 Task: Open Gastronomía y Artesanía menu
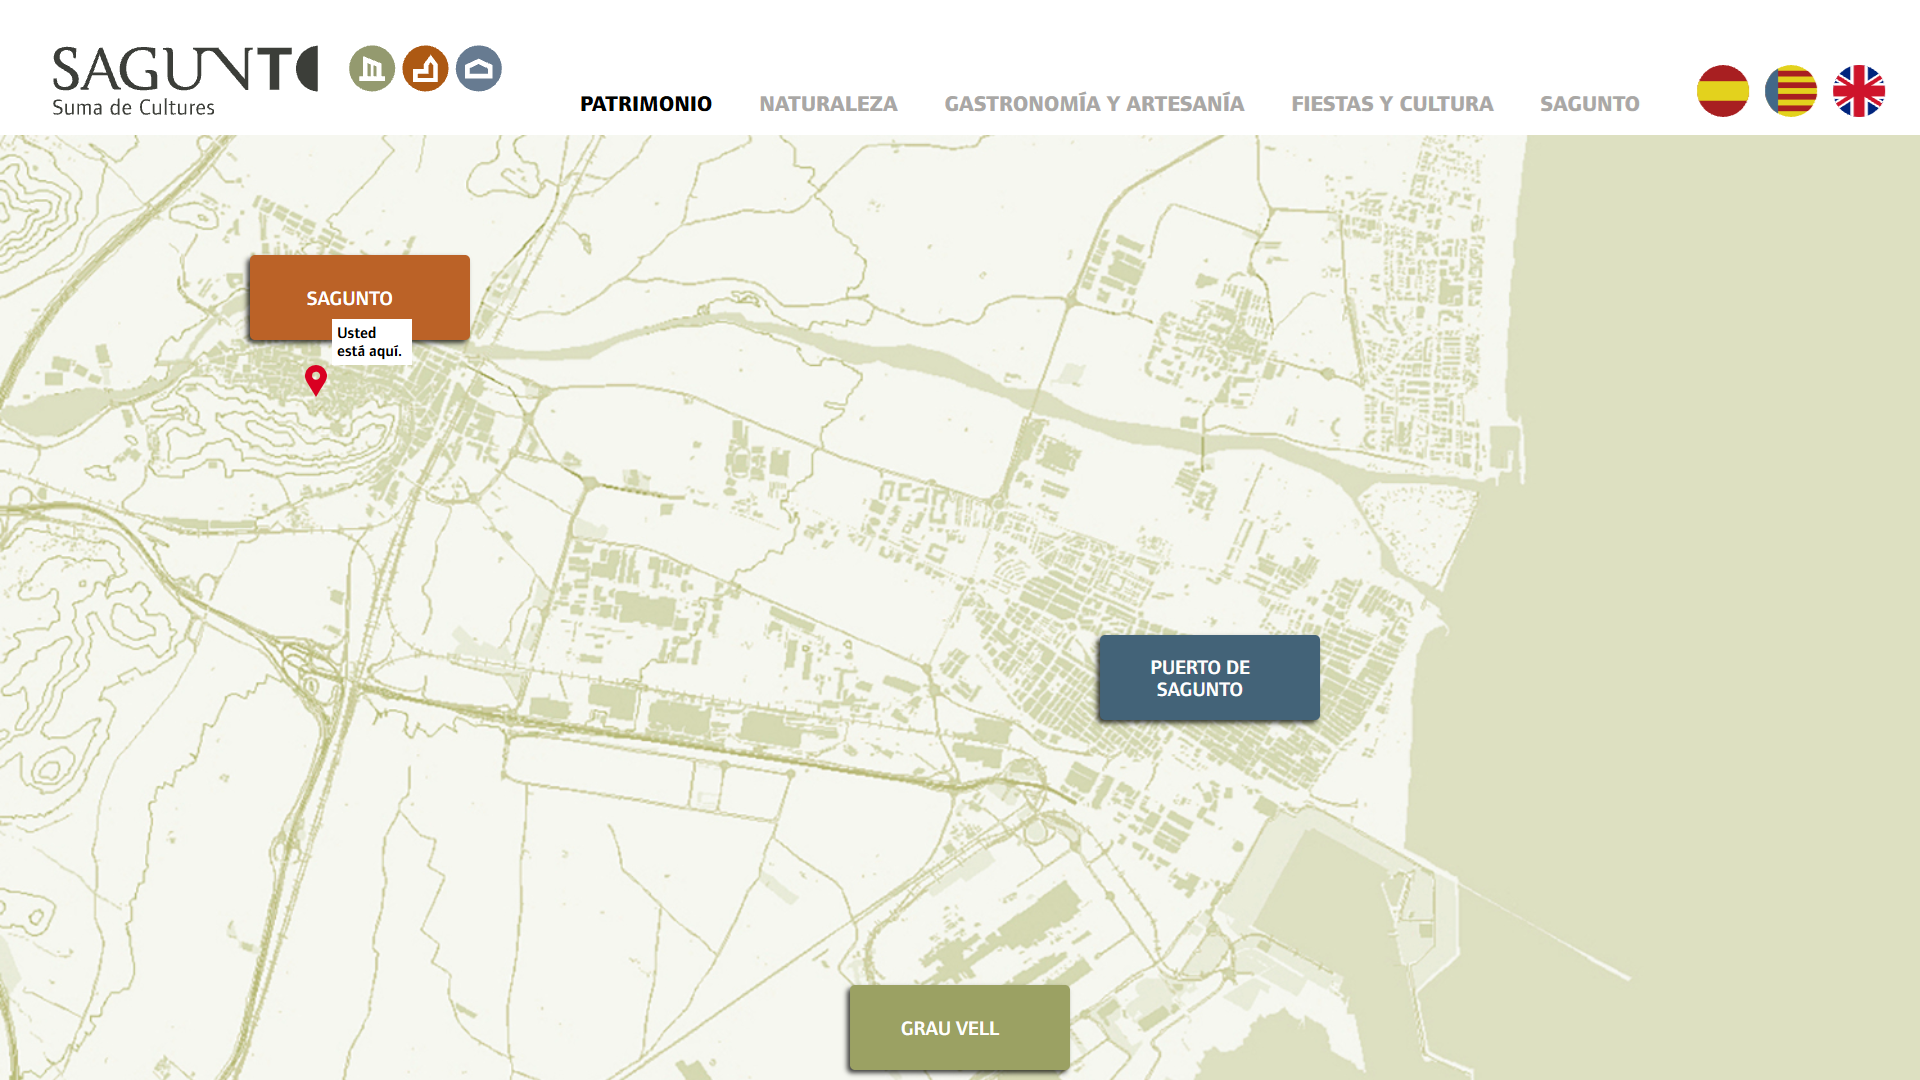click(x=1094, y=104)
